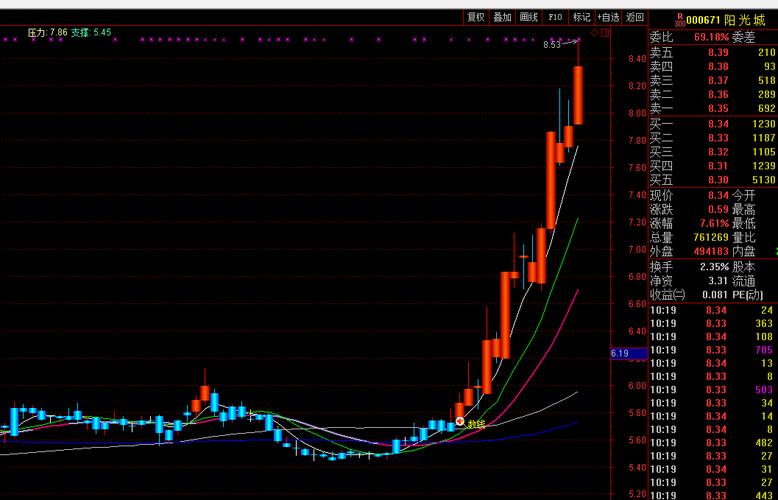Click the blue 6.19 price tag
This screenshot has width=778, height=500.
click(619, 353)
